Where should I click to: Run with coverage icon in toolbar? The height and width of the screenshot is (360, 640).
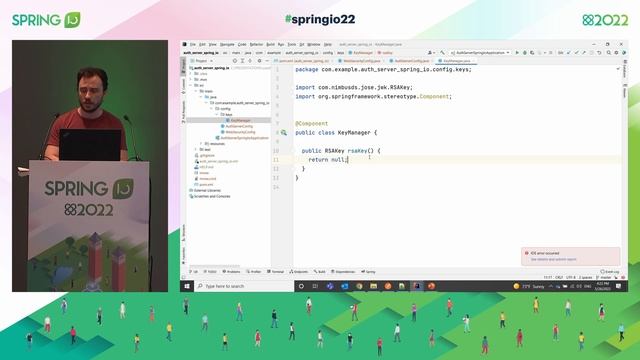click(x=532, y=53)
